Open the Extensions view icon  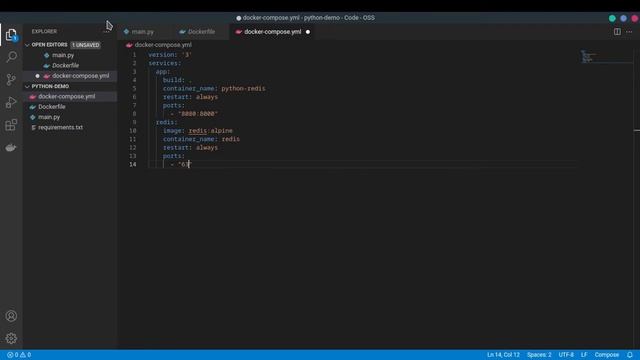[11, 125]
